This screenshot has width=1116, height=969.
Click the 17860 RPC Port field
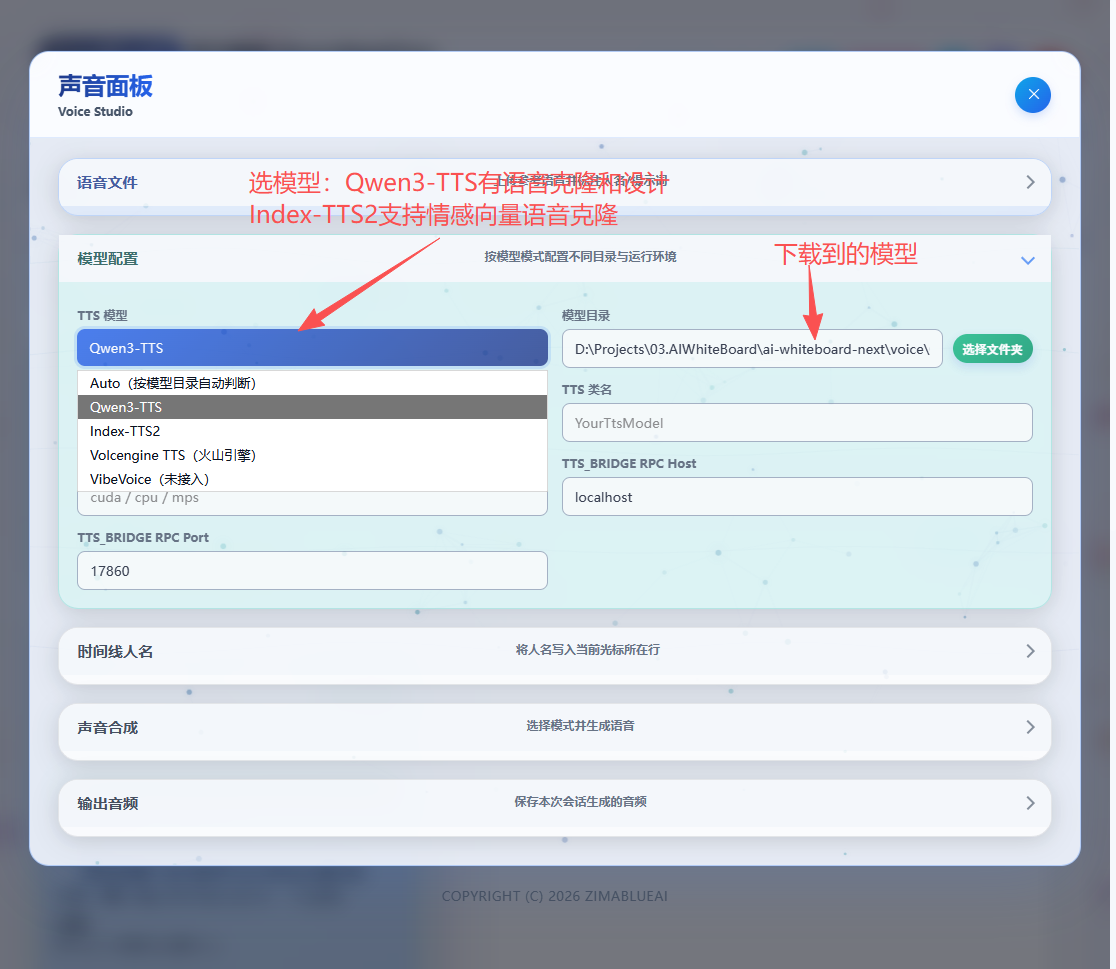pos(312,570)
